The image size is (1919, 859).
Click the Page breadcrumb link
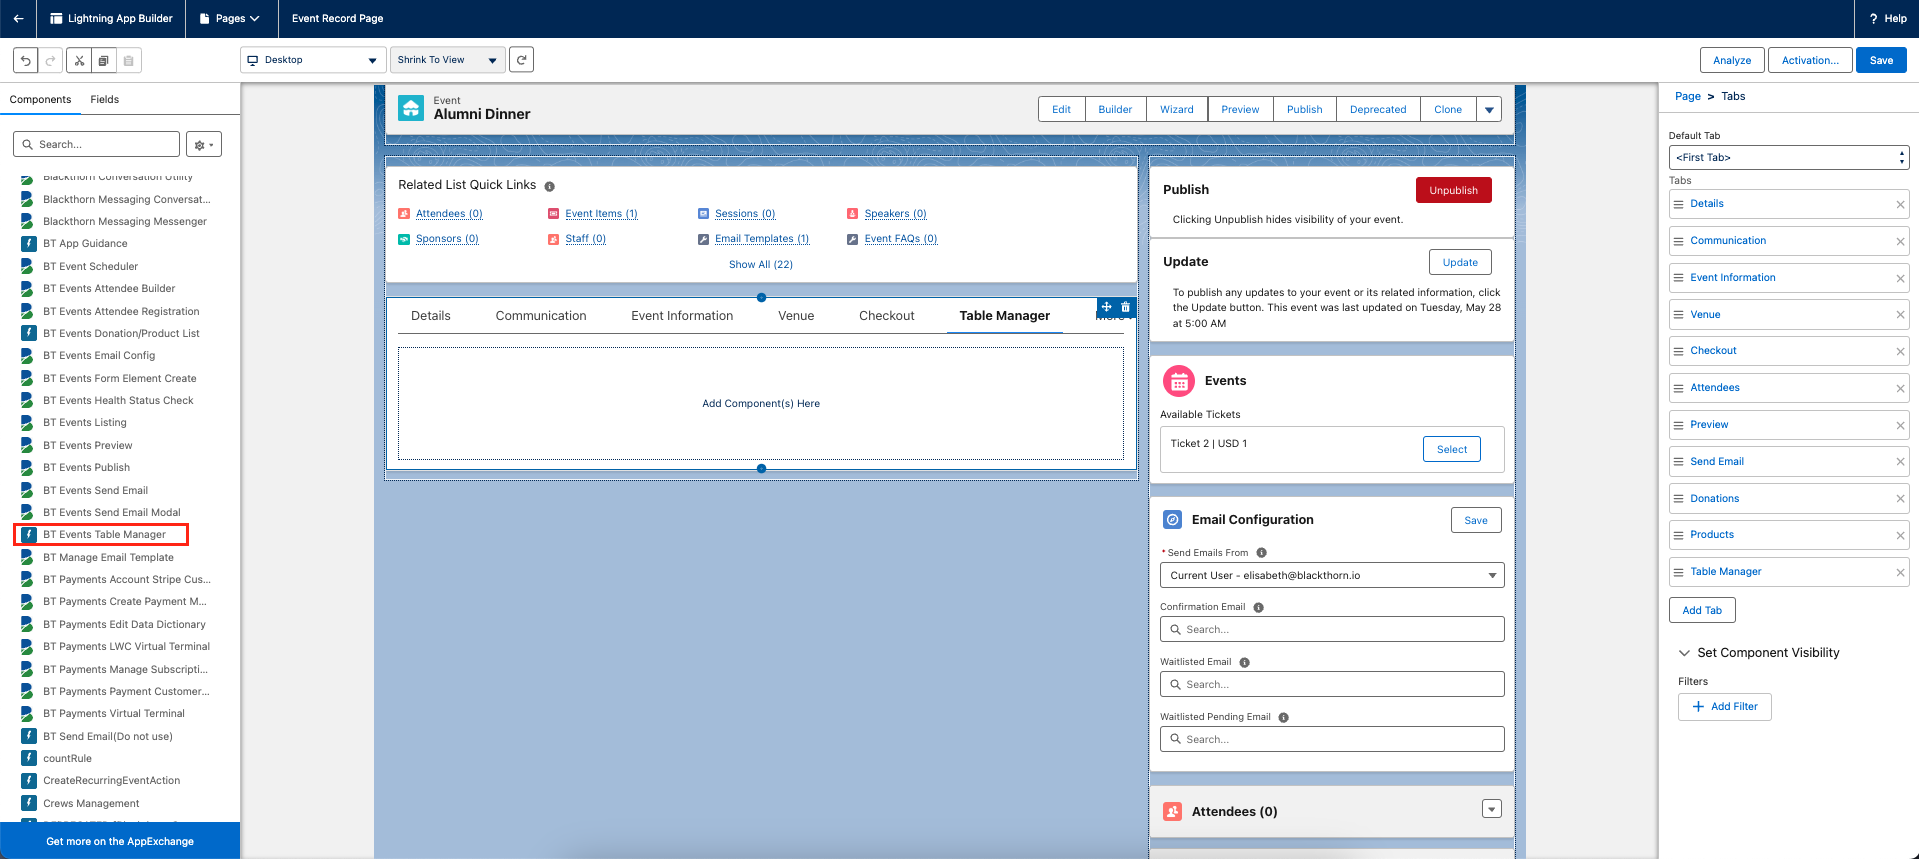click(1687, 96)
